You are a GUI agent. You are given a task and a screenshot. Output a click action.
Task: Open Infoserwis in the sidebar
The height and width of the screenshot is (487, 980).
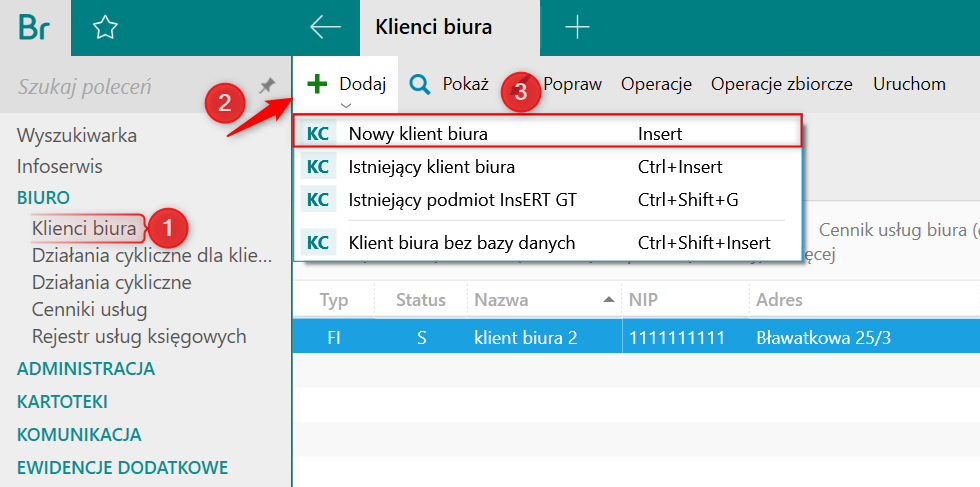pos(60,167)
